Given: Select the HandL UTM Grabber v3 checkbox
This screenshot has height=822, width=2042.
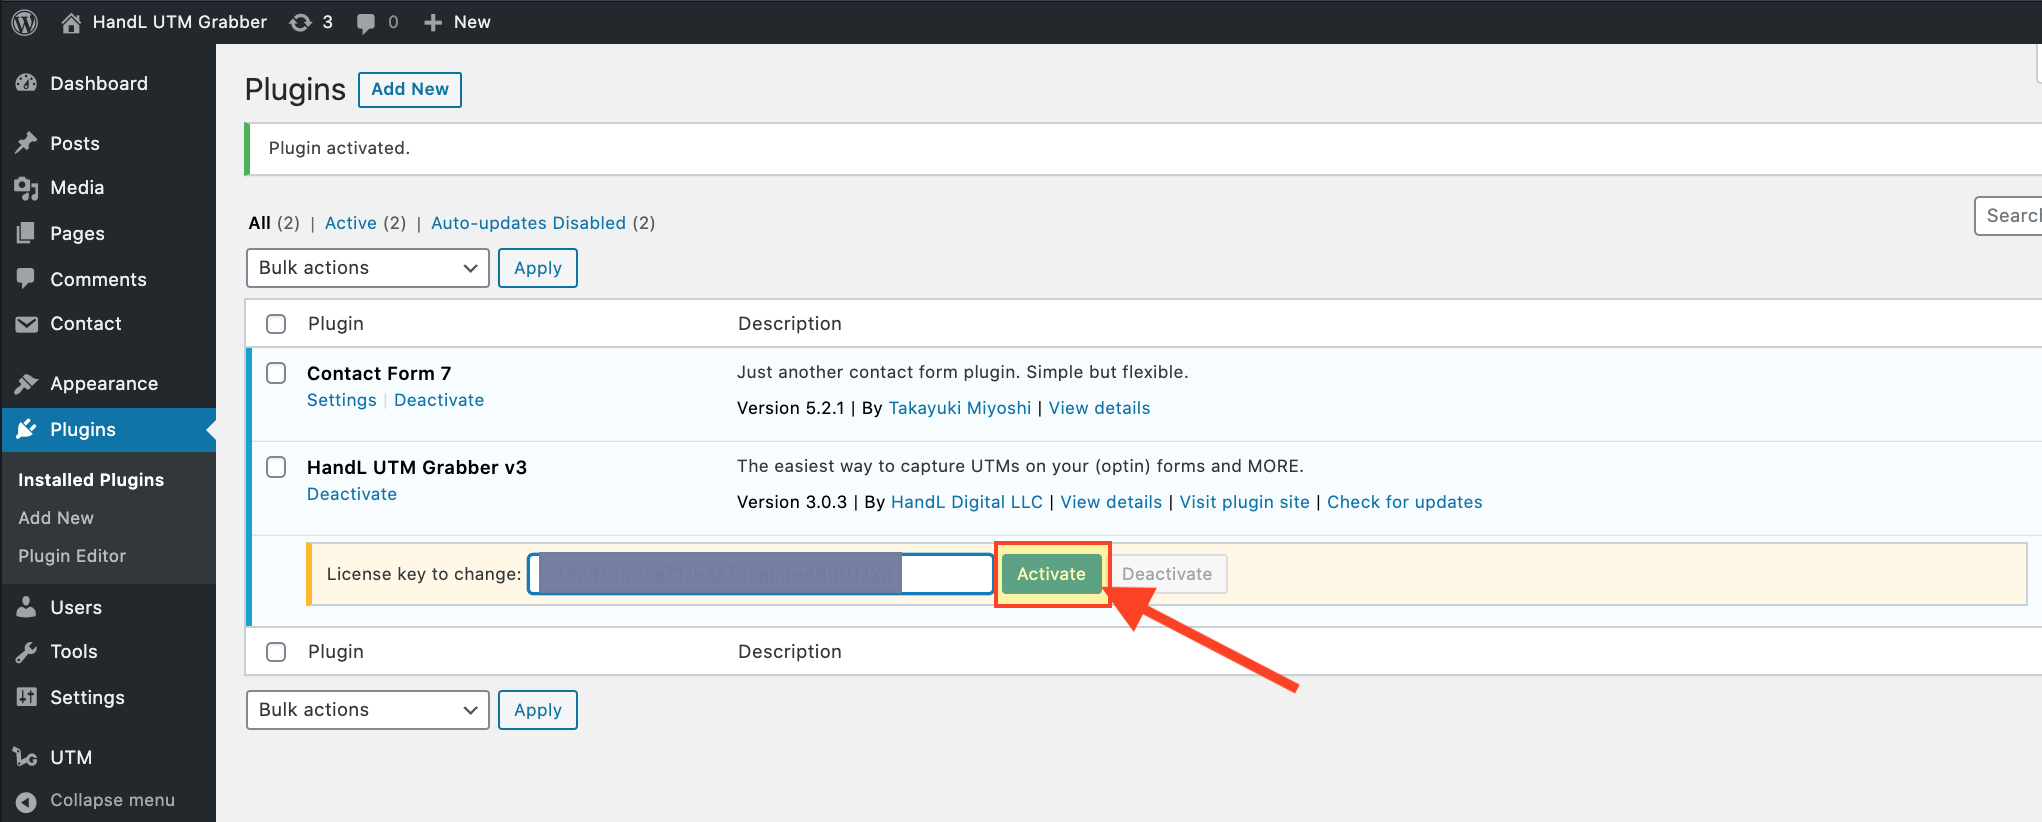Looking at the screenshot, I should (x=276, y=468).
